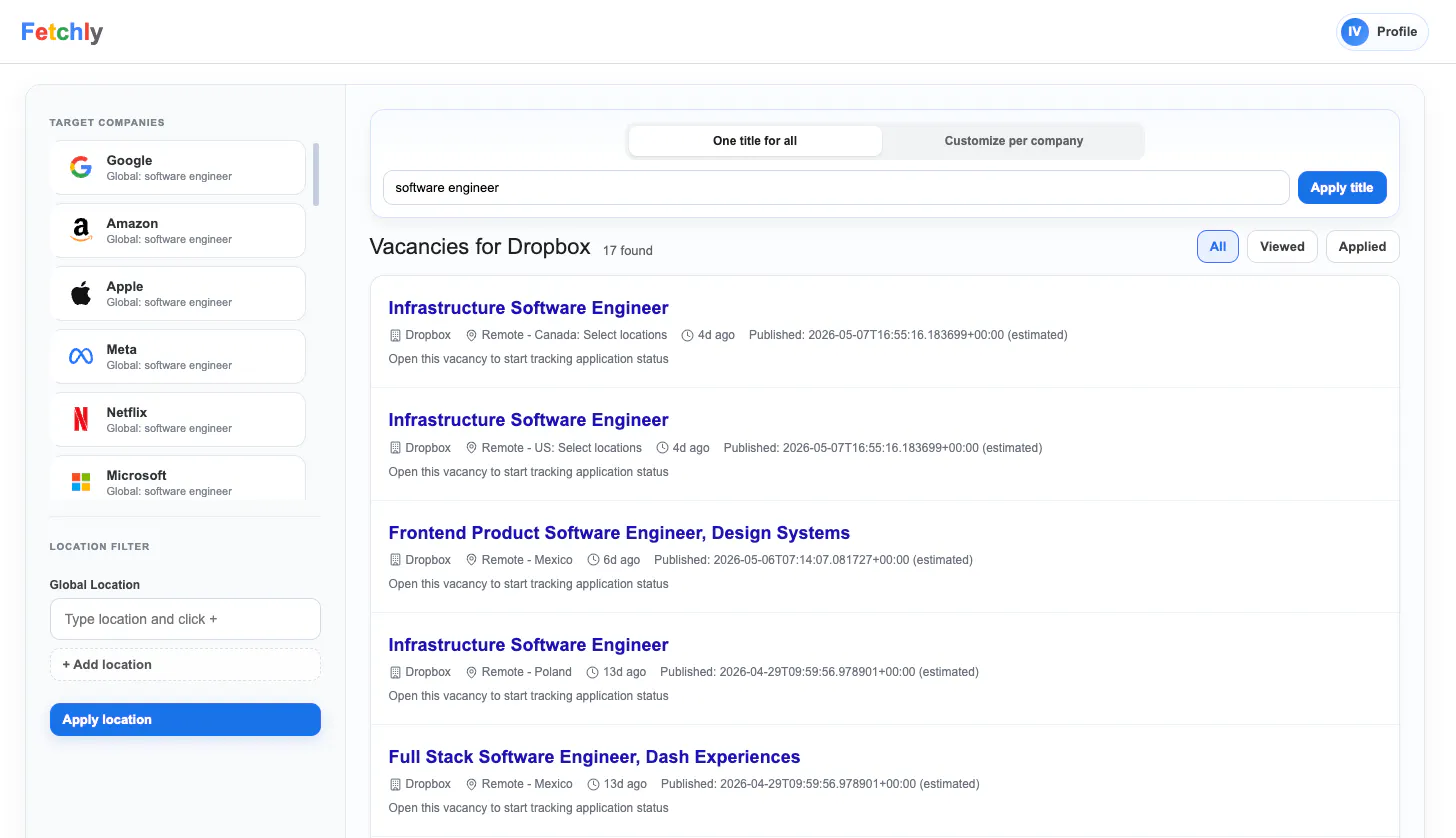This screenshot has height=838, width=1456.
Task: Click the '17 found' results count
Action: tap(628, 251)
